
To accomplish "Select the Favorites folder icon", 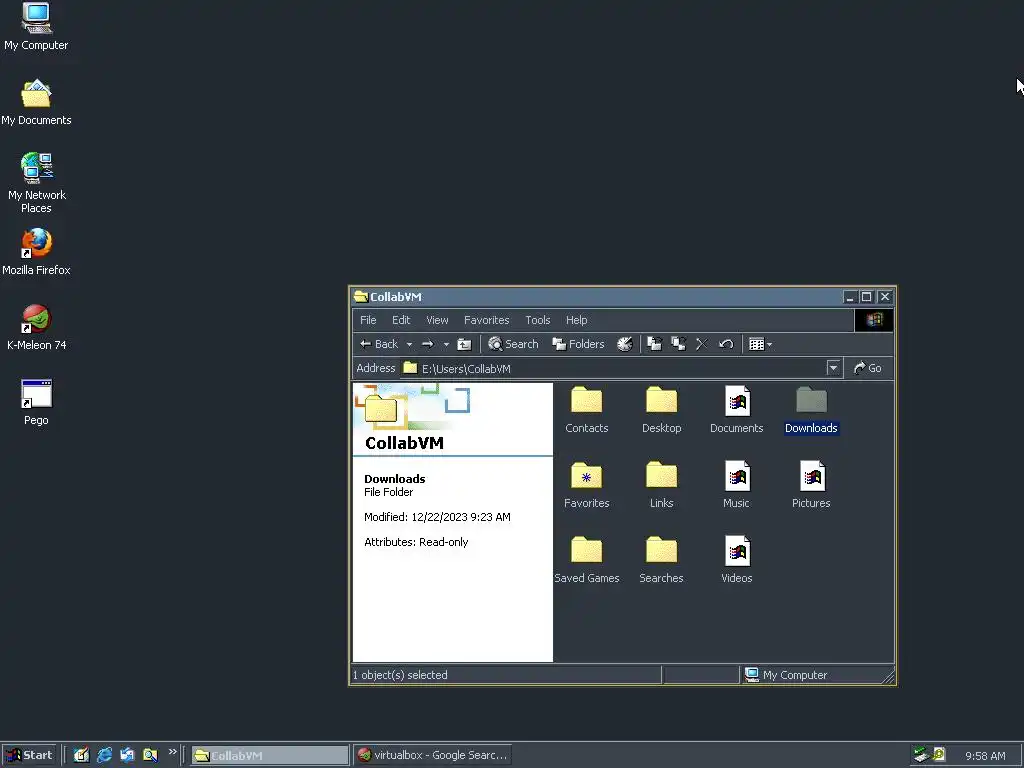I will coord(586,485).
